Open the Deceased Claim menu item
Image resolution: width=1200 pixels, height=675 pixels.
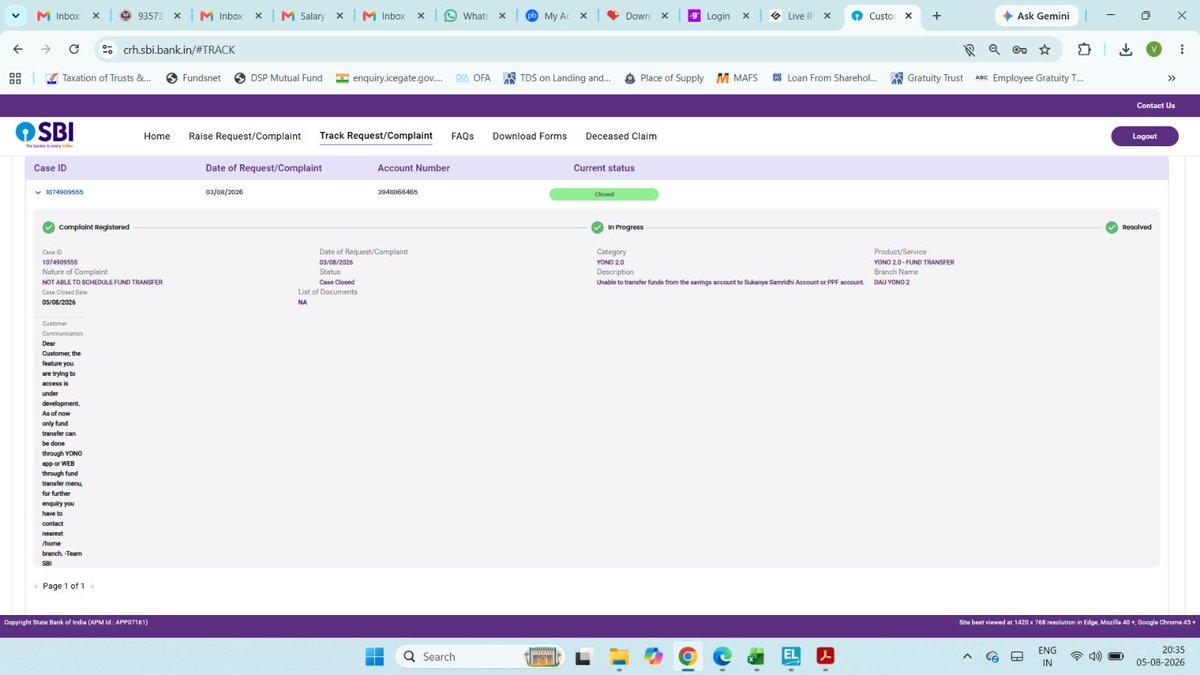point(621,136)
